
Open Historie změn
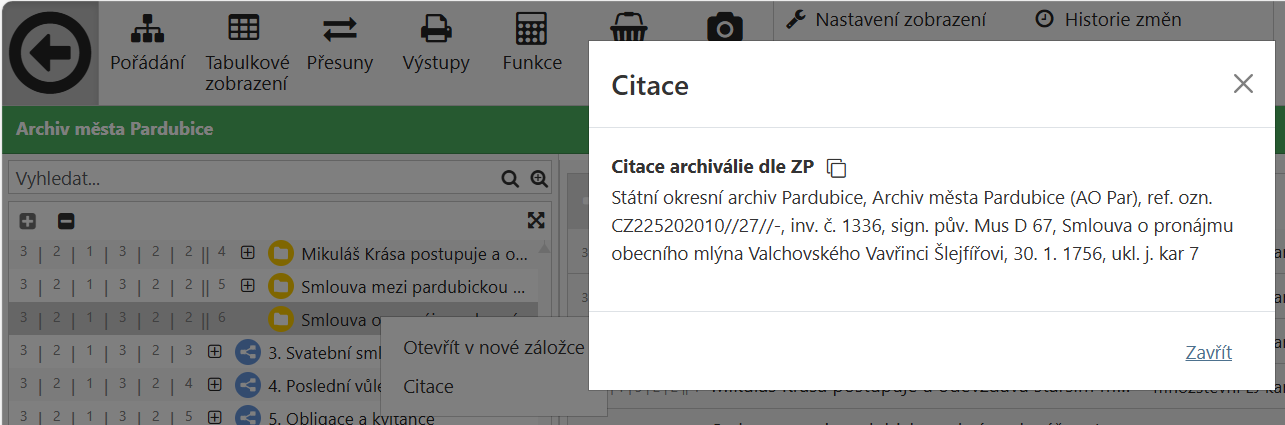(x=1108, y=19)
